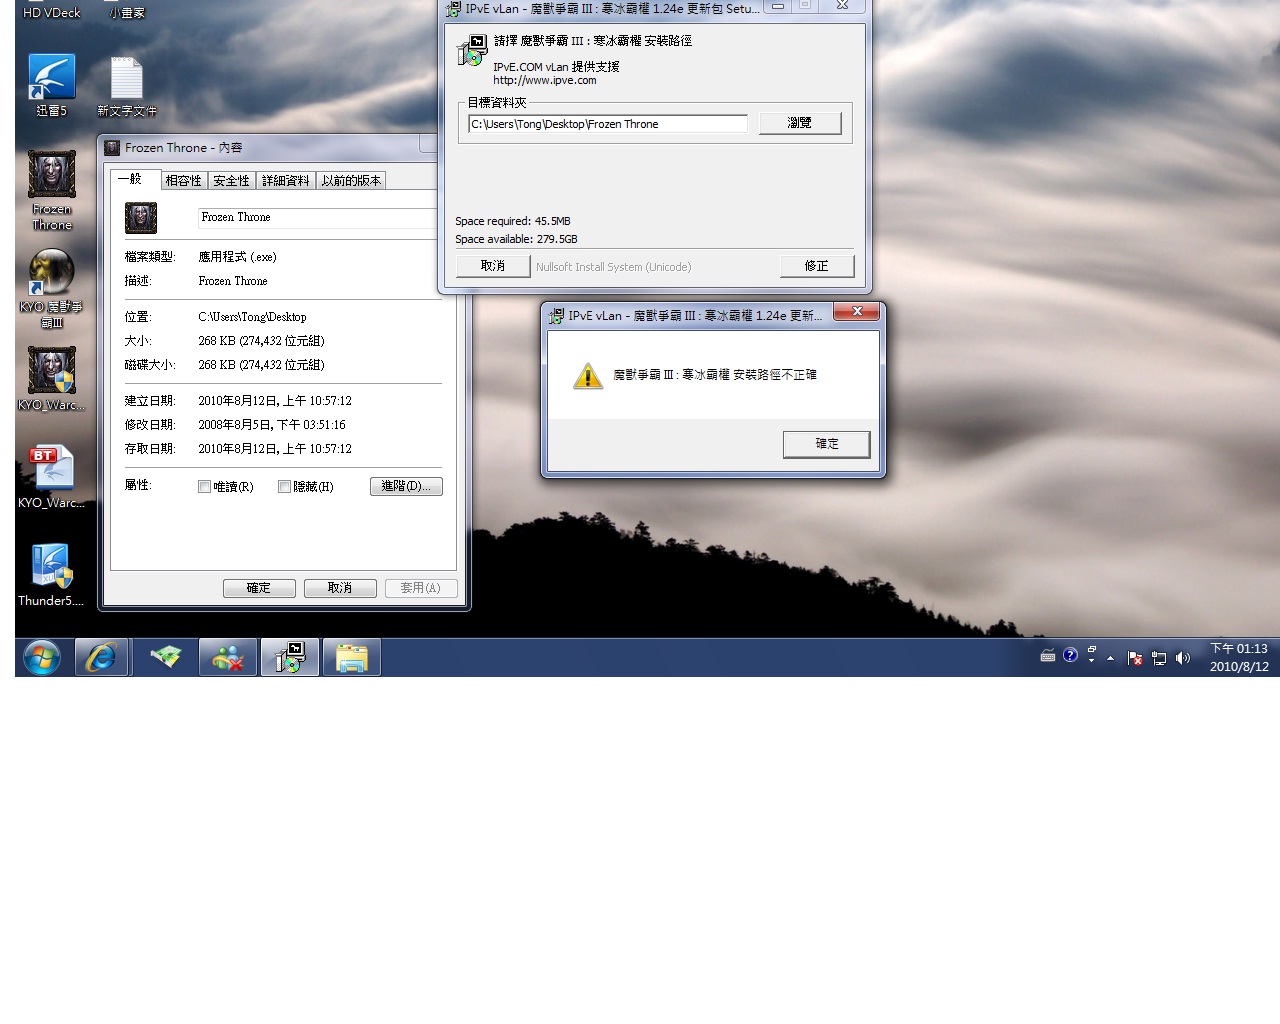The width and height of the screenshot is (1280, 1024).
Task: Enable the 唯讀(R) read-only checkbox
Action: (204, 487)
